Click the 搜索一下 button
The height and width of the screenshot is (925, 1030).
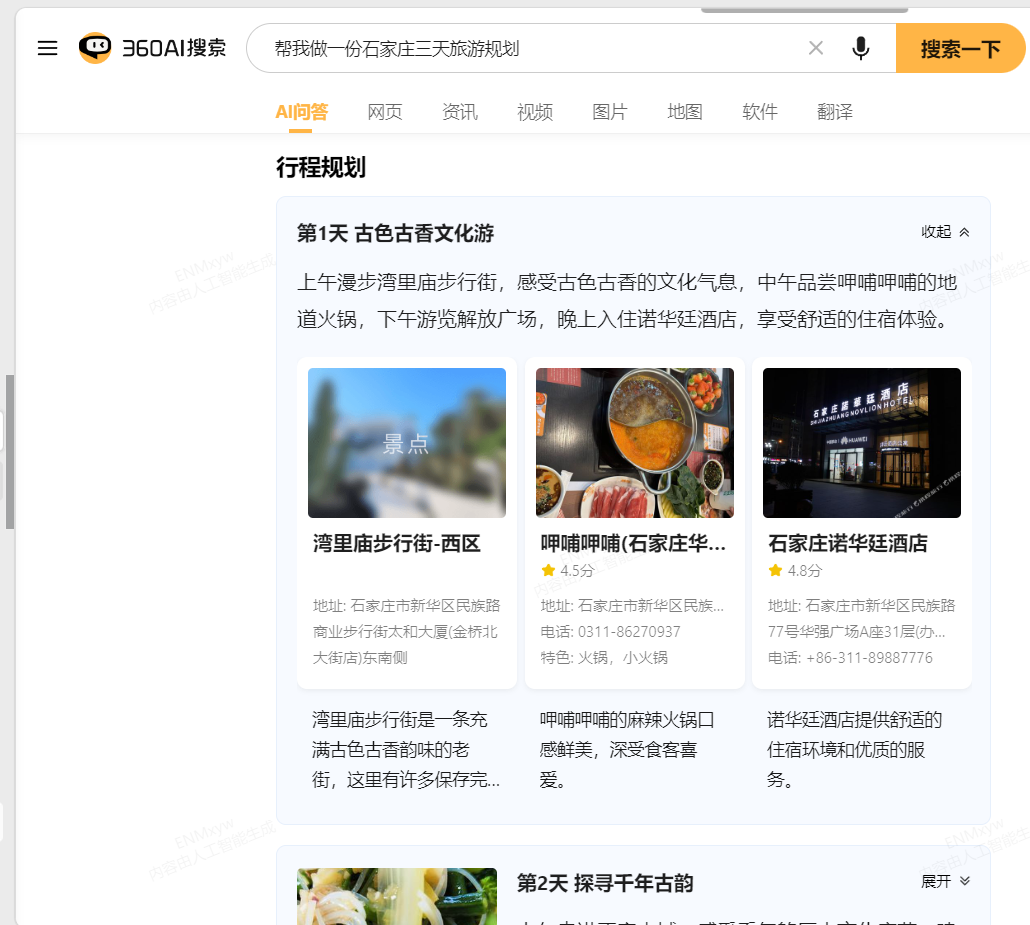tap(960, 48)
